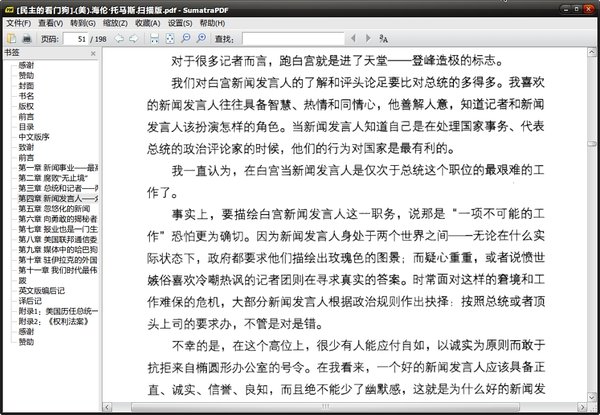Image resolution: width=600 pixels, height=415 pixels.
Task: Select the 英文版编后记 bookmark
Action: pyautogui.click(x=42, y=291)
